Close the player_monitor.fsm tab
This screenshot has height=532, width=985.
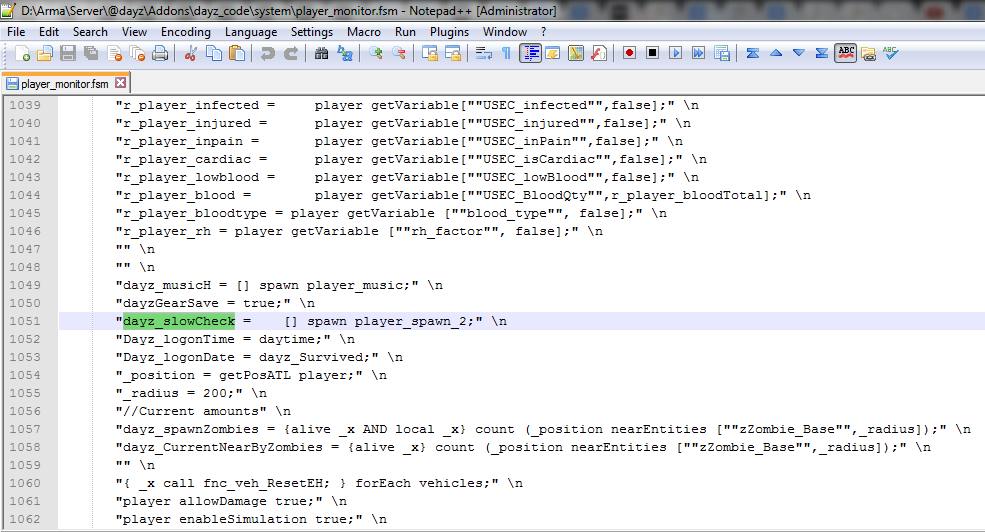coord(121,83)
